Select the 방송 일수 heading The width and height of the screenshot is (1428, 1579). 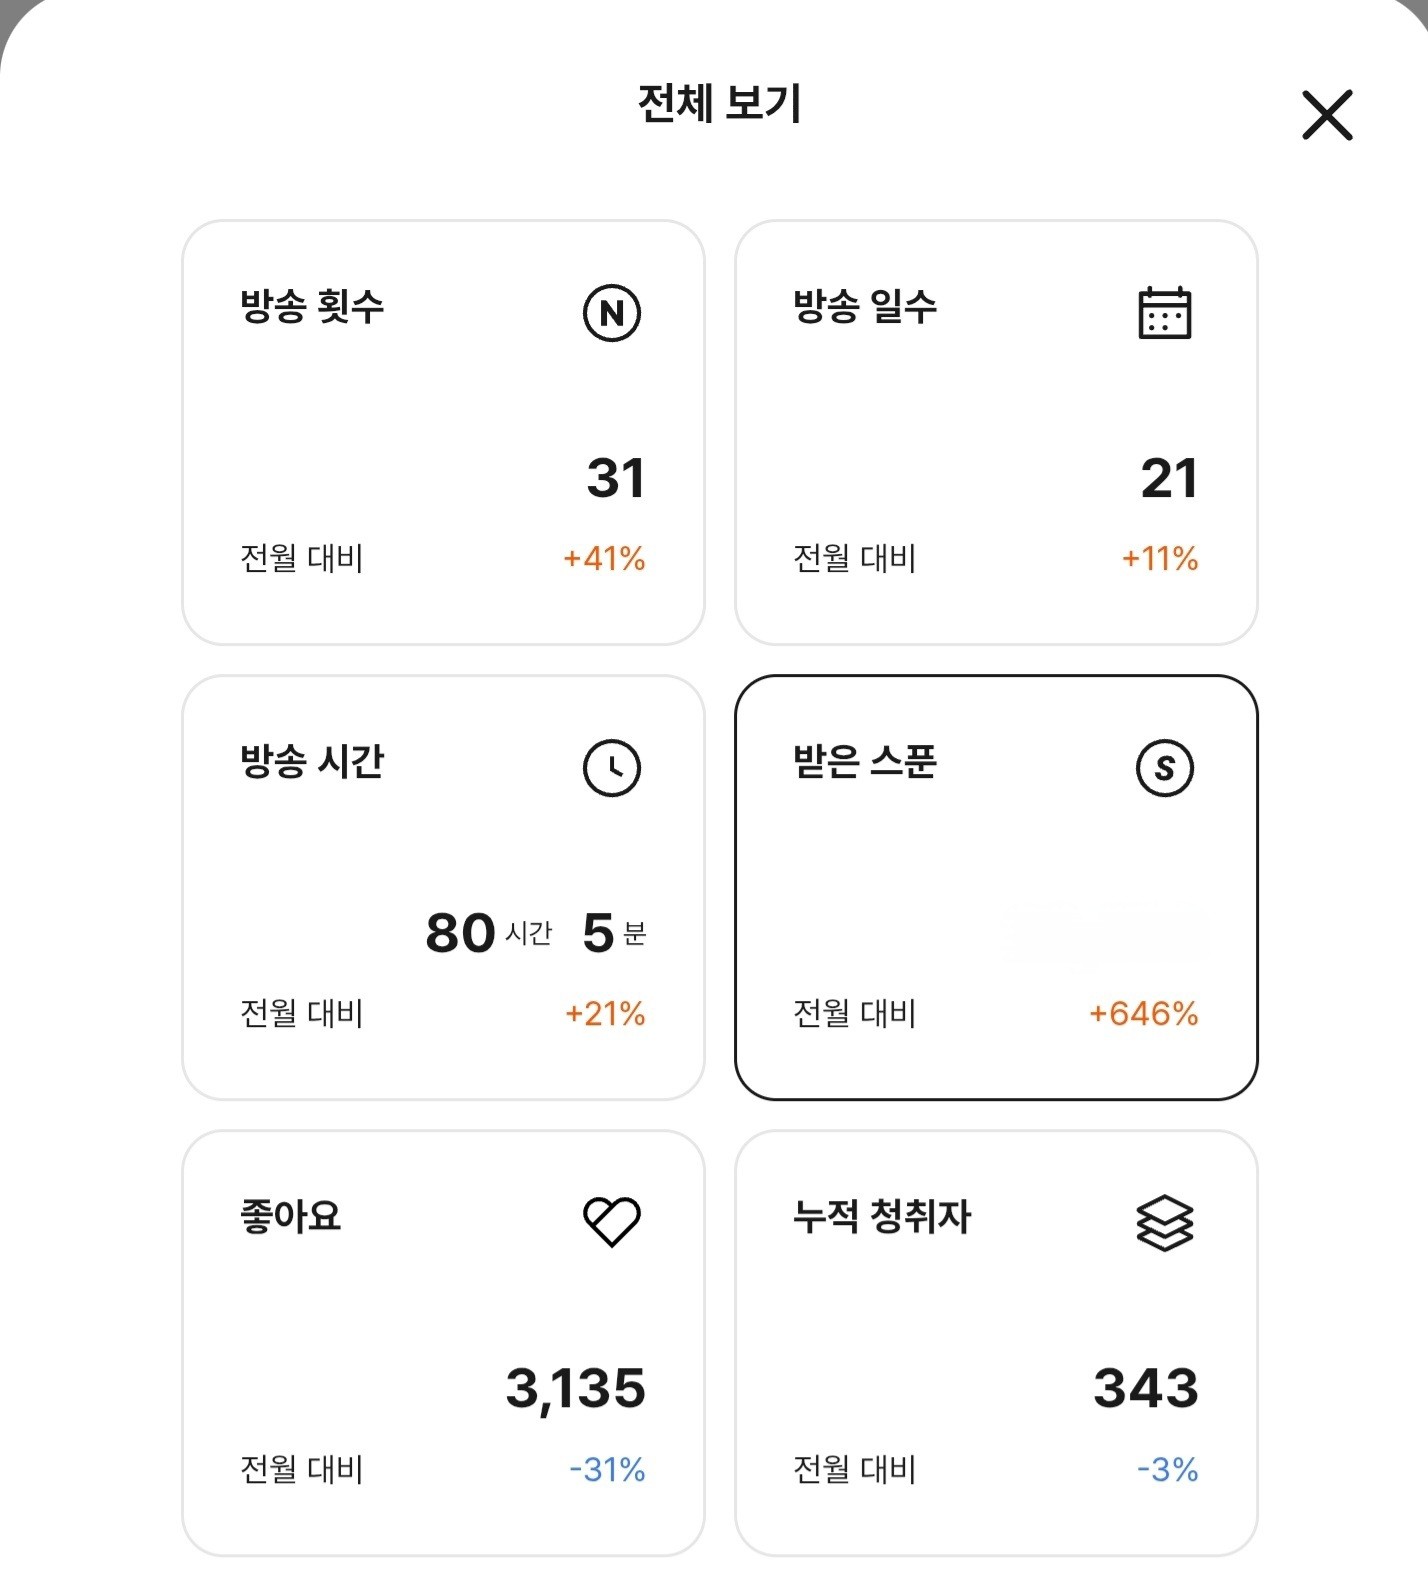click(865, 306)
